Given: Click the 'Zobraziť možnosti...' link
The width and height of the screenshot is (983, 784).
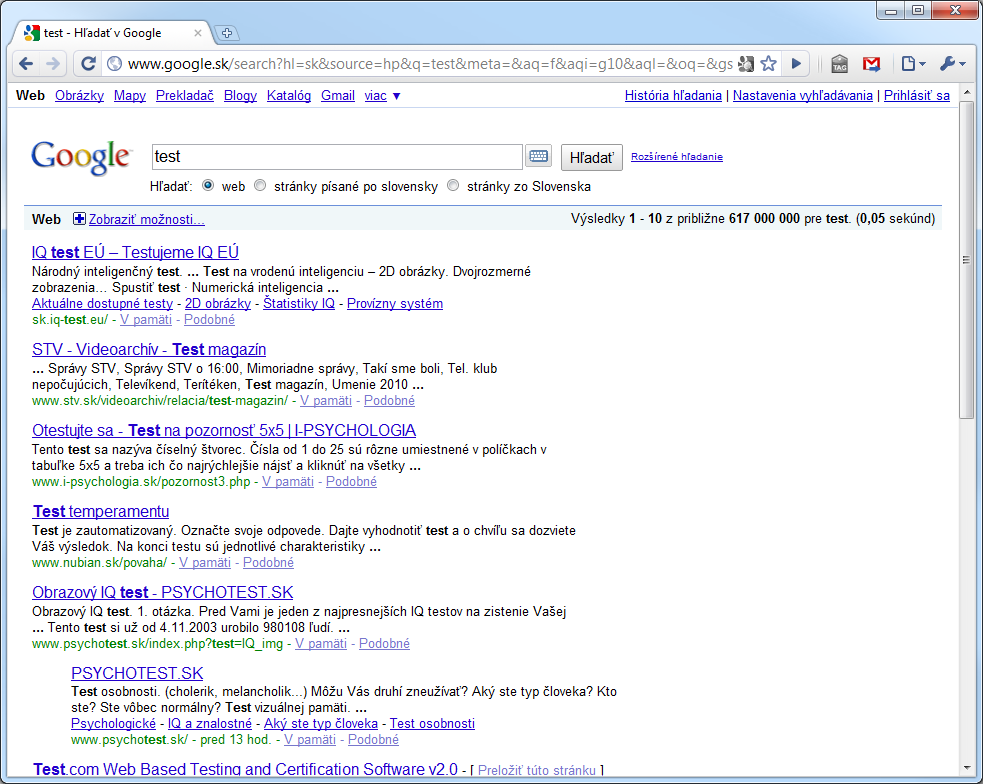Looking at the screenshot, I should (x=147, y=219).
